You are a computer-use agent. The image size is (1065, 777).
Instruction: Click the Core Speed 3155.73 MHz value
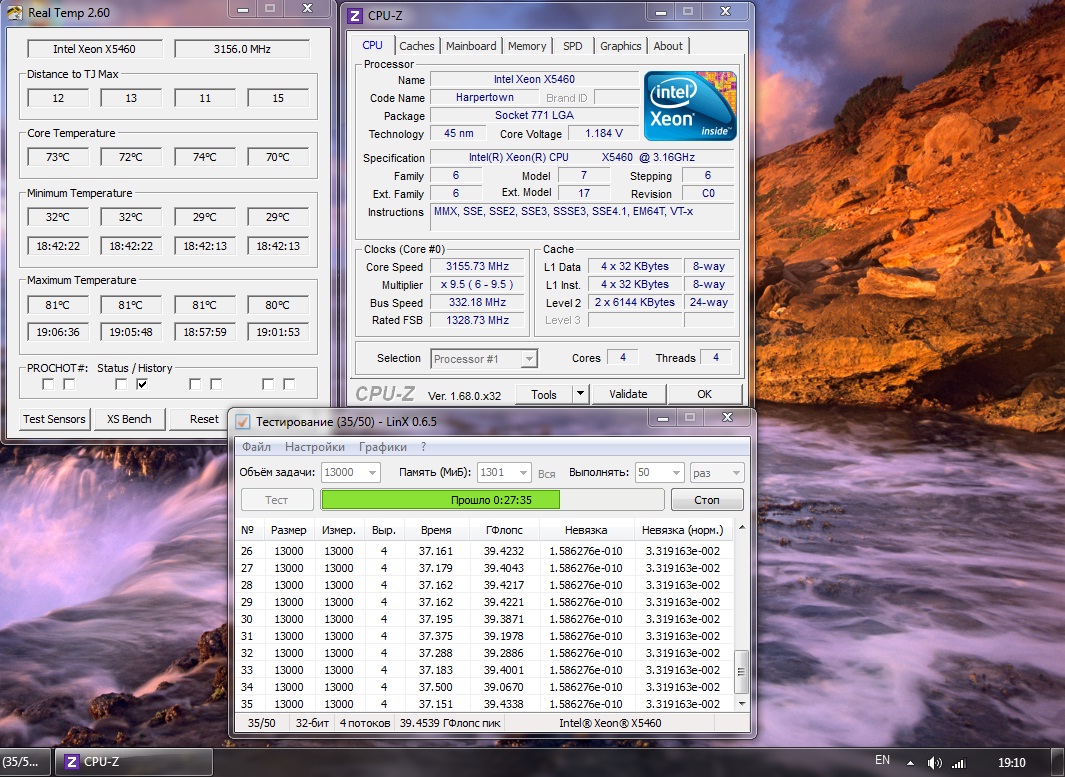pyautogui.click(x=477, y=266)
